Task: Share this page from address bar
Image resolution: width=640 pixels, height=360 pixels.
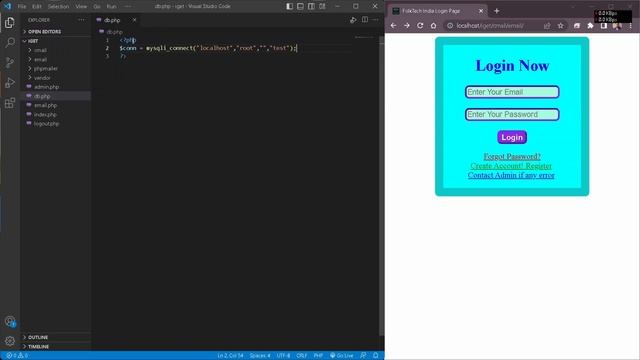Action: click(547, 26)
